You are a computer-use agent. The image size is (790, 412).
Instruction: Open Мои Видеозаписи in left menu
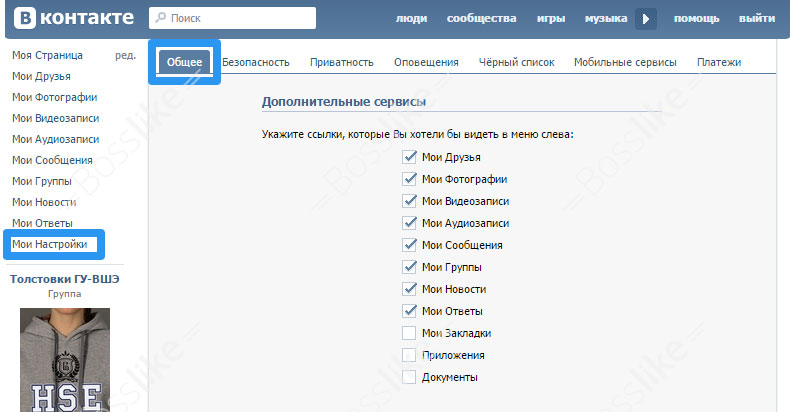55,118
